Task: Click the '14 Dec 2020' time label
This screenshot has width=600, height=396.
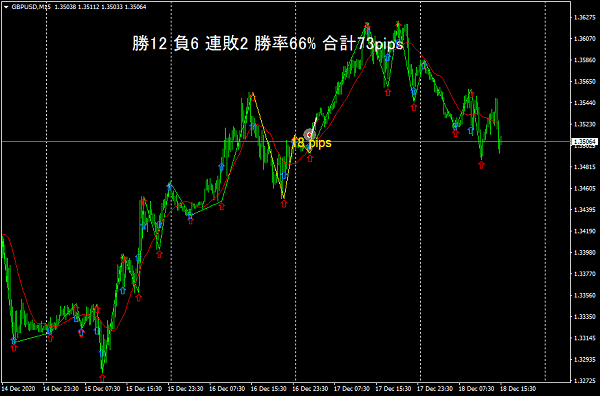Action: 18,389
